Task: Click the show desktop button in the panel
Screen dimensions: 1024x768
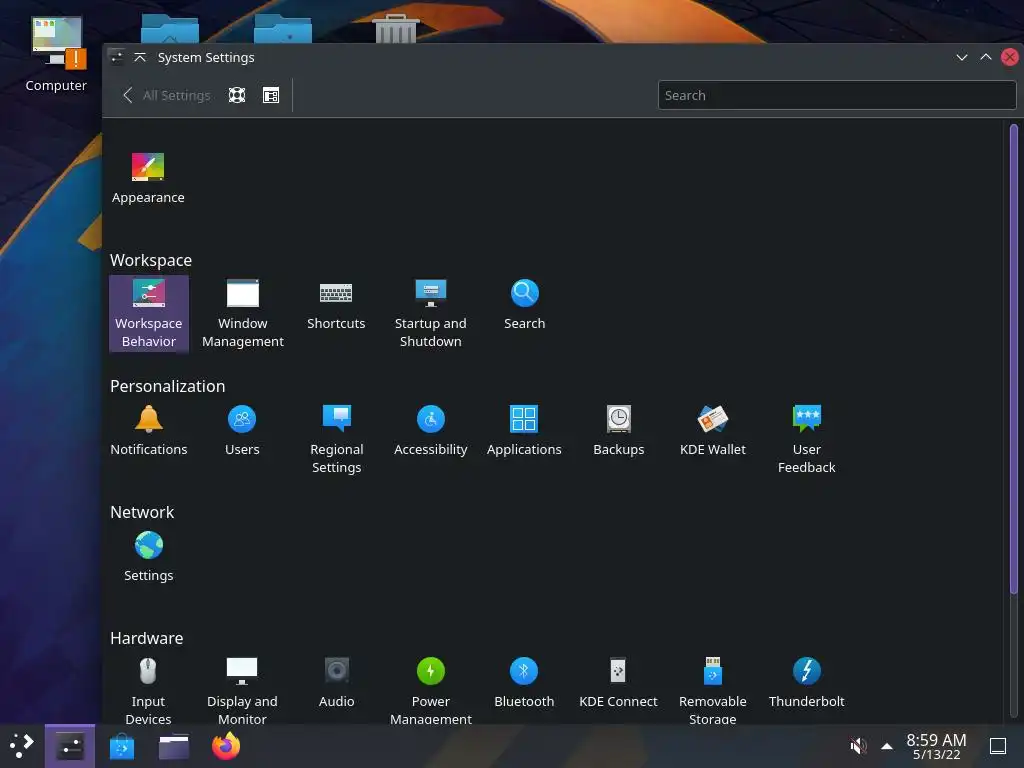Action: tap(998, 746)
